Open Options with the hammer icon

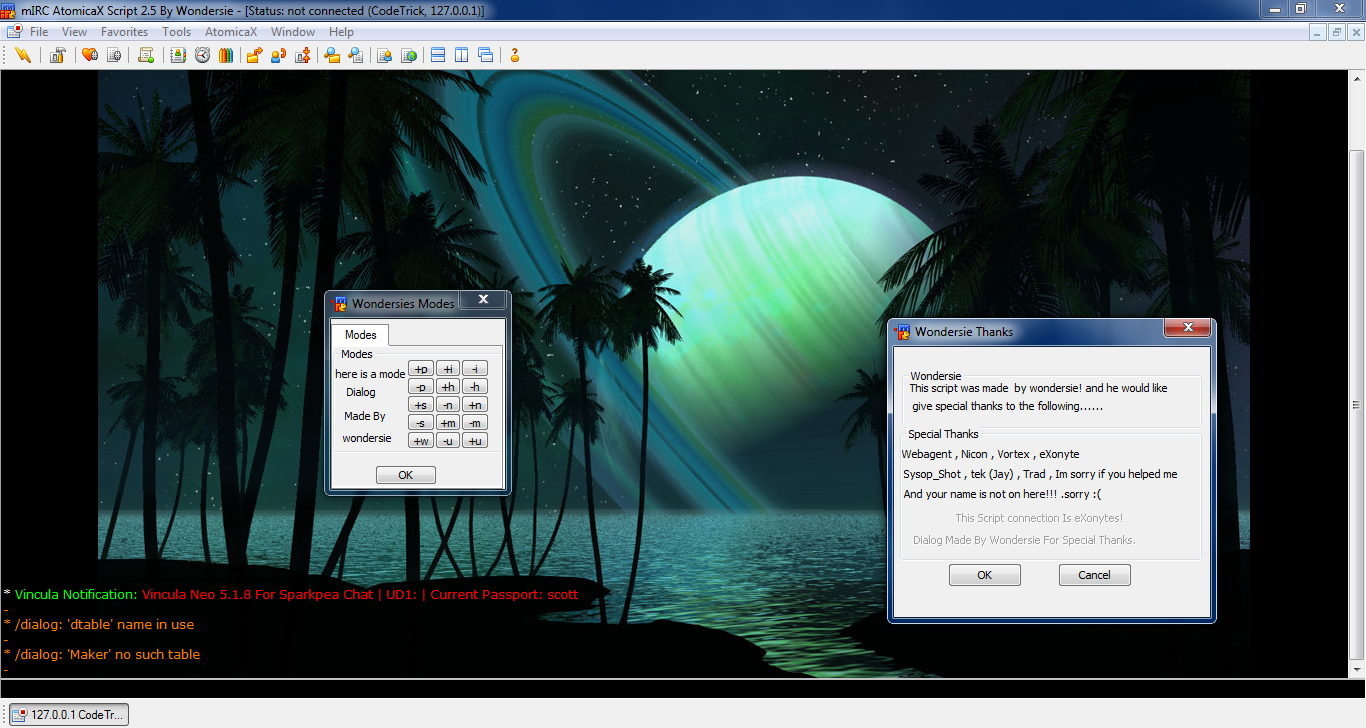coord(58,55)
